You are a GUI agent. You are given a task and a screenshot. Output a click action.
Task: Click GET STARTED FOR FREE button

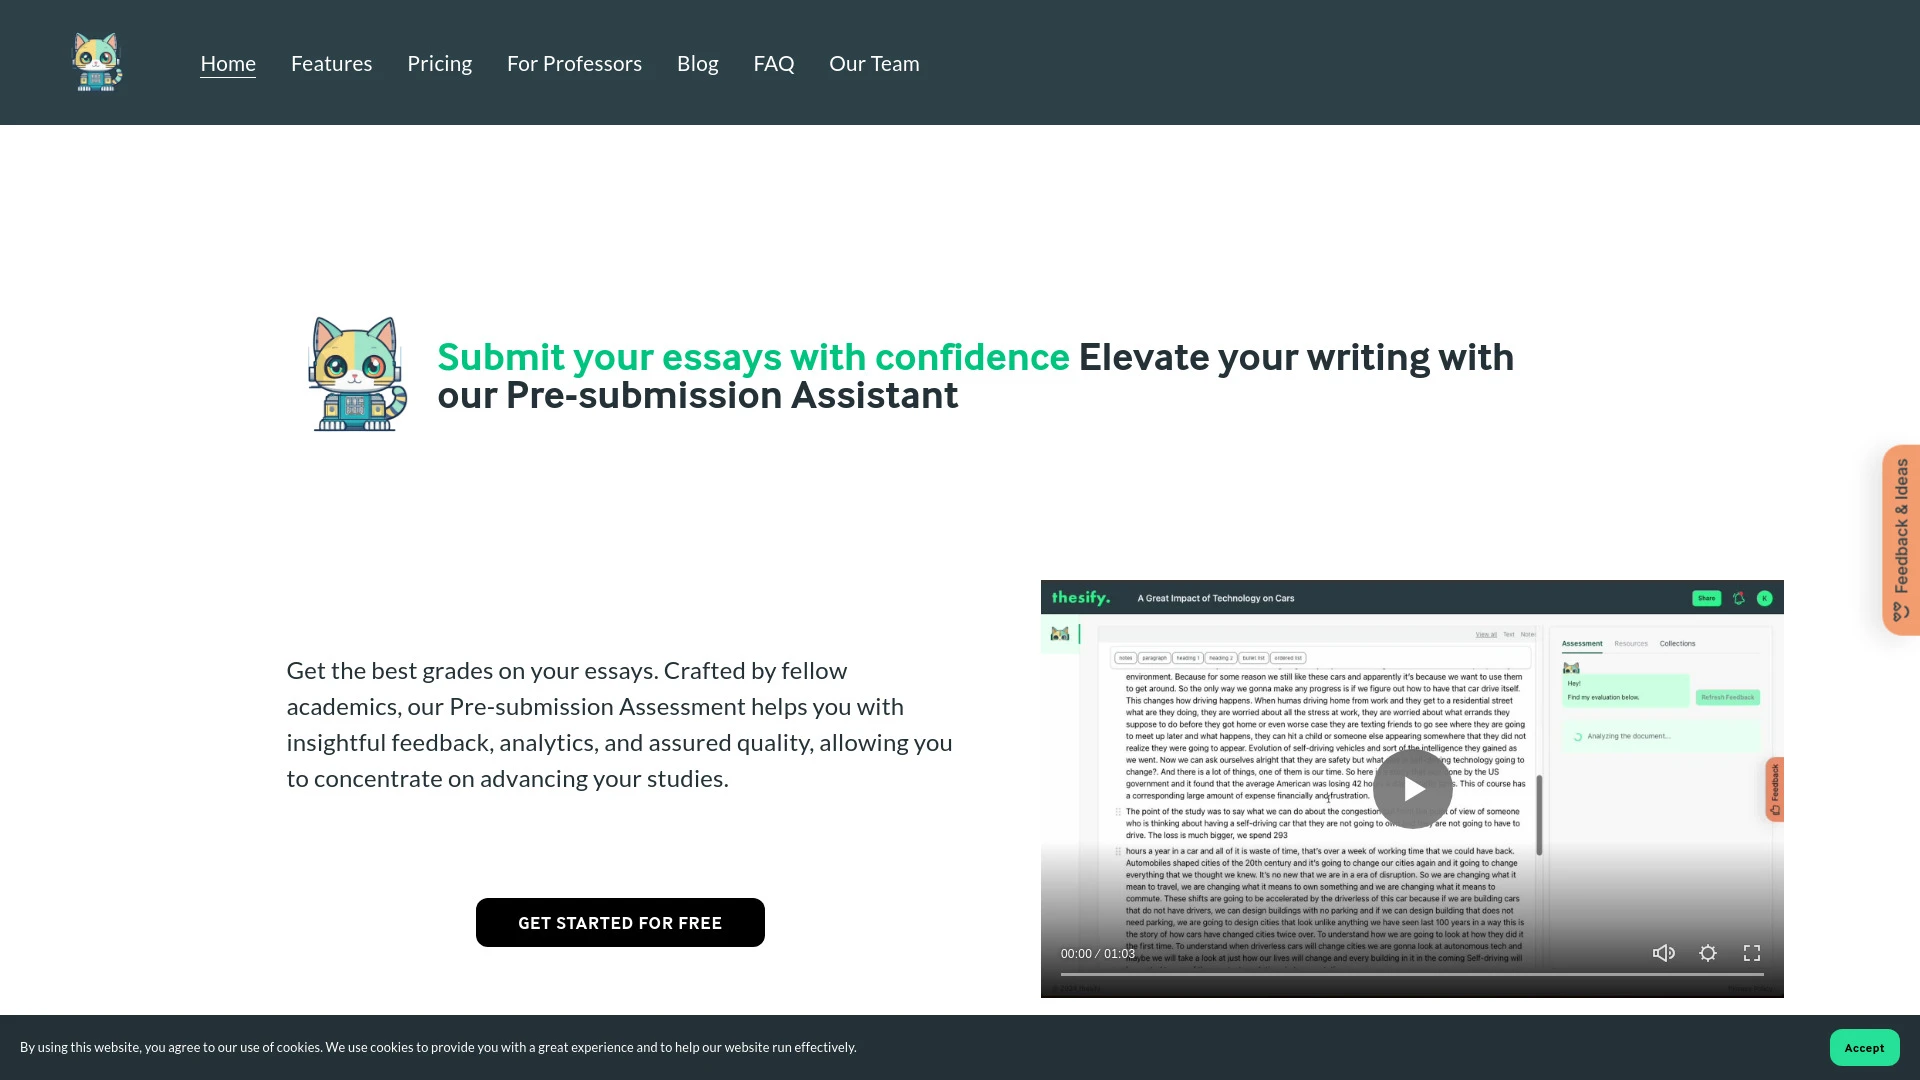(620, 922)
